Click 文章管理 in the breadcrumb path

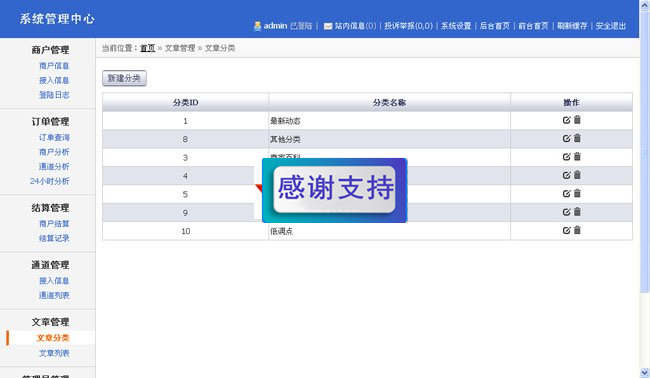[180, 48]
